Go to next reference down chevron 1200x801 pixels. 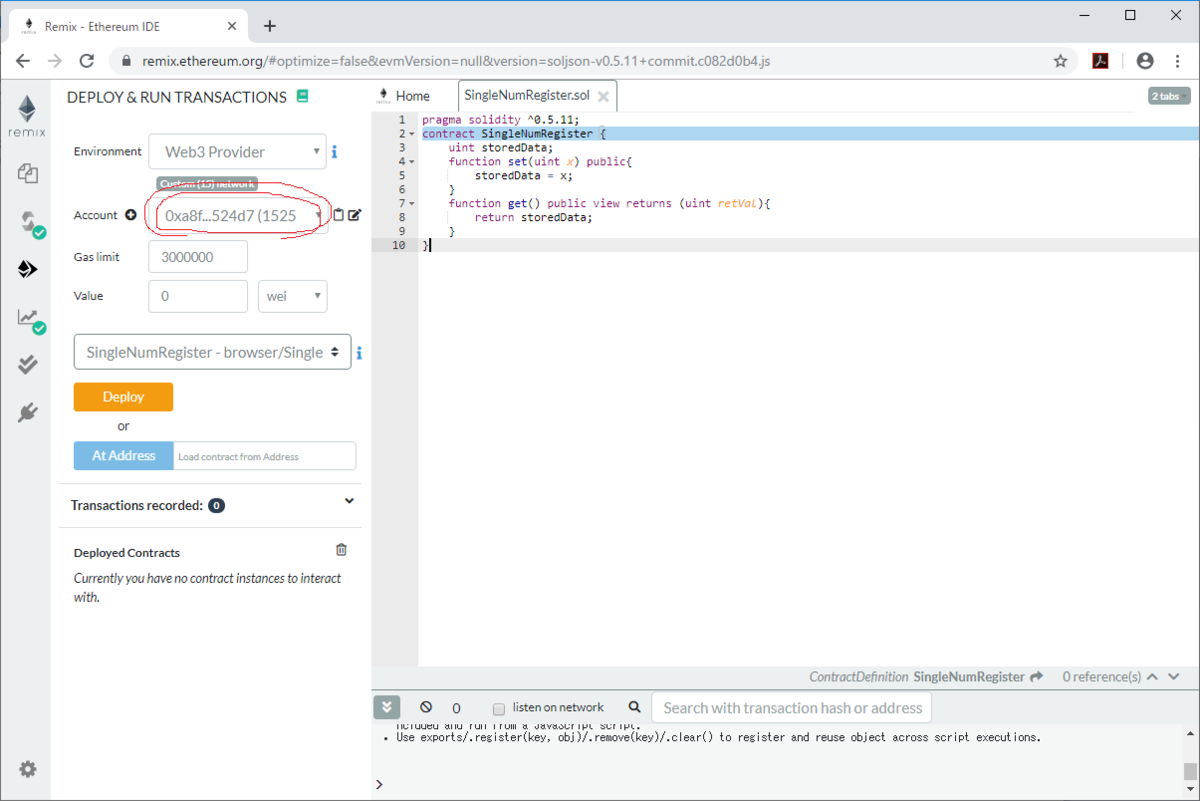[1173, 677]
